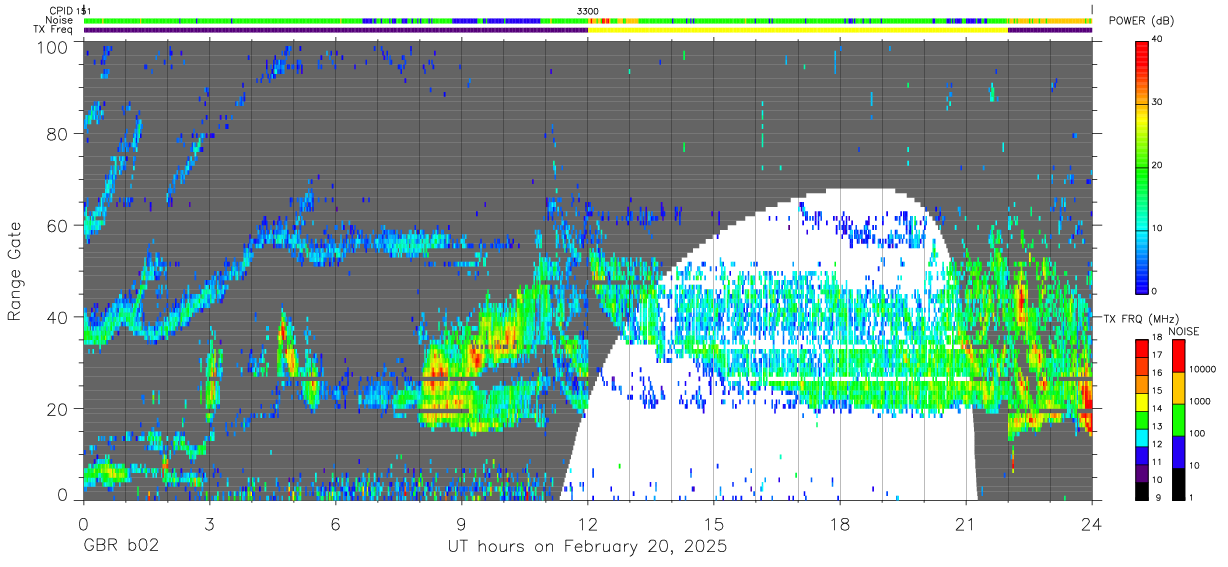The height and width of the screenshot is (567, 1228).
Task: Click the POWER (dB) gradient color bar
Action: click(1143, 165)
